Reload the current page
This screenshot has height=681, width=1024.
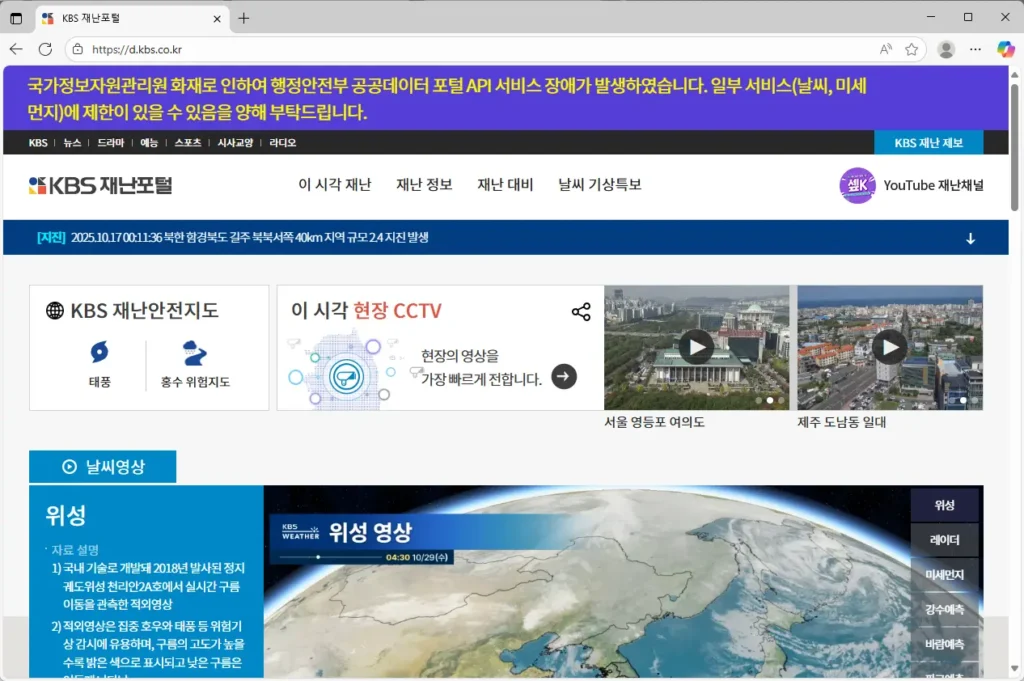pos(45,49)
